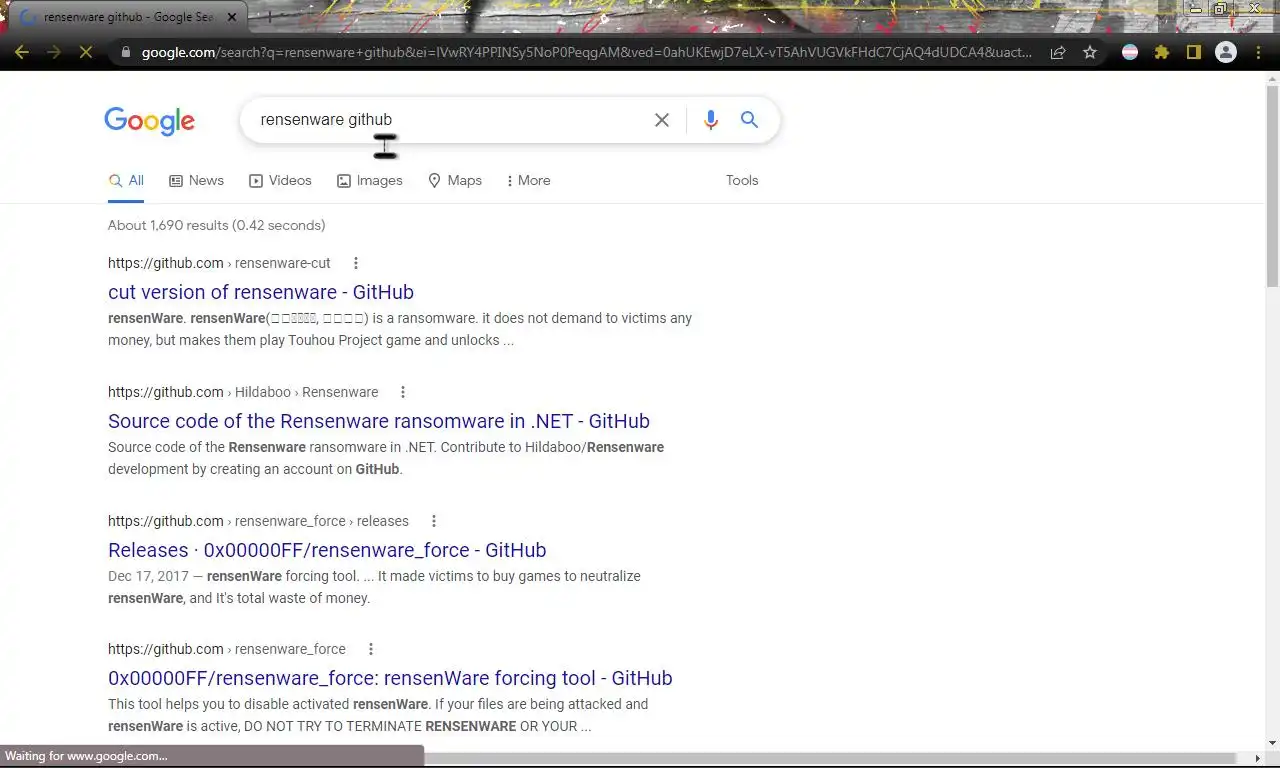The height and width of the screenshot is (768, 1280).
Task: Toggle the browser side panel icon
Action: click(1193, 52)
